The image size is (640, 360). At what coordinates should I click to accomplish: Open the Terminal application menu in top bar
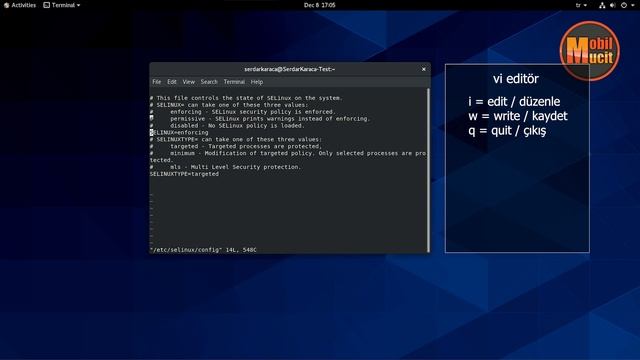pos(62,5)
